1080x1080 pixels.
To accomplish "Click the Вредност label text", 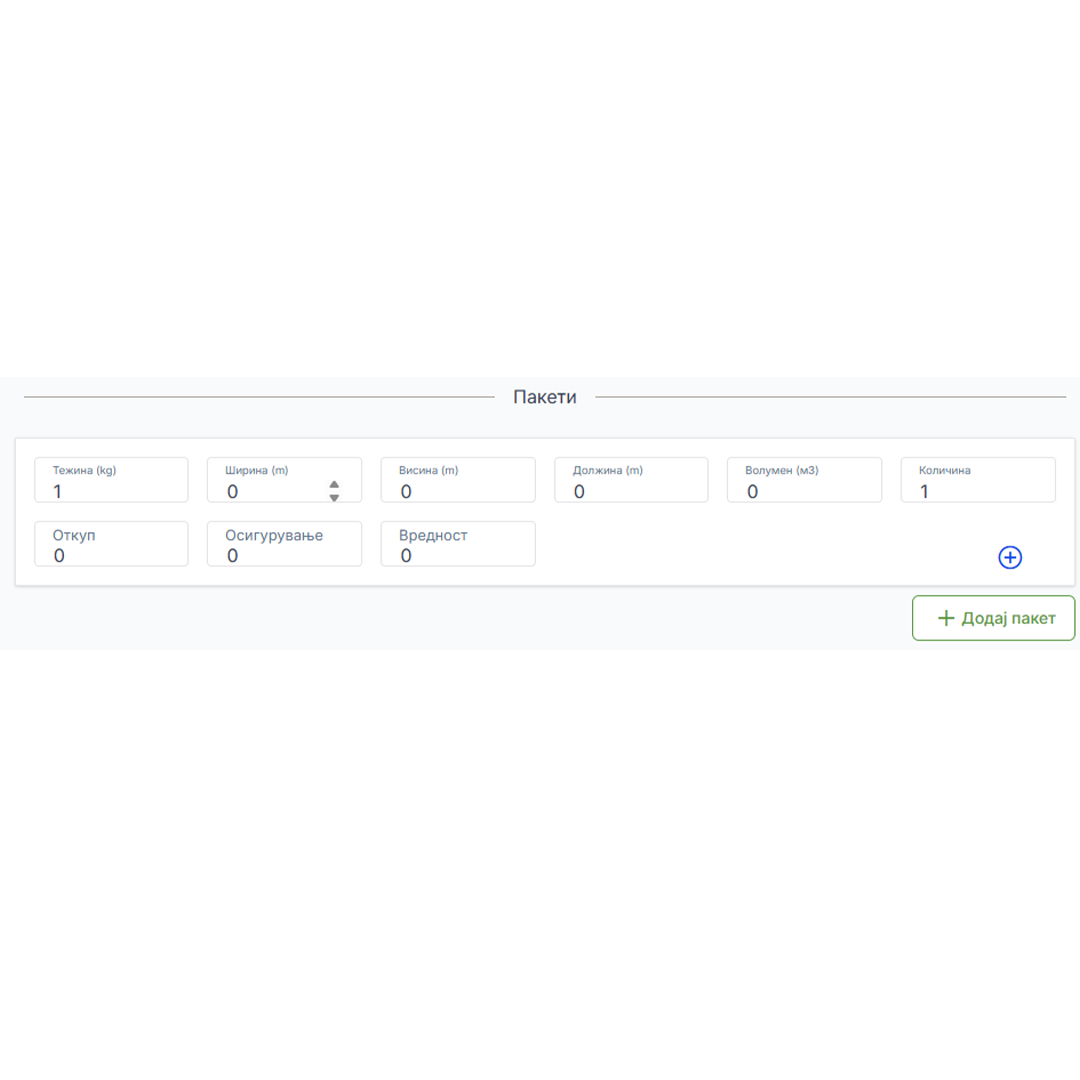I will point(433,535).
